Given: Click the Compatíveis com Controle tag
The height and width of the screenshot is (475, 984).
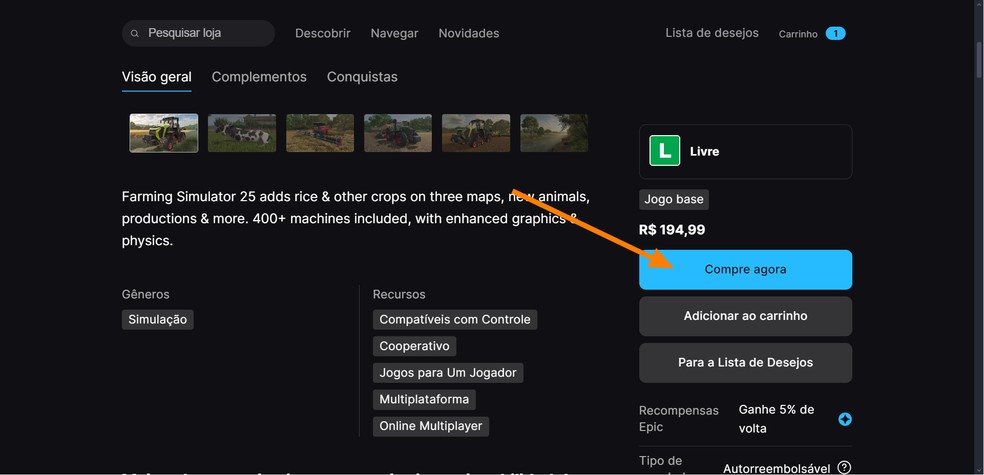Looking at the screenshot, I should point(455,319).
